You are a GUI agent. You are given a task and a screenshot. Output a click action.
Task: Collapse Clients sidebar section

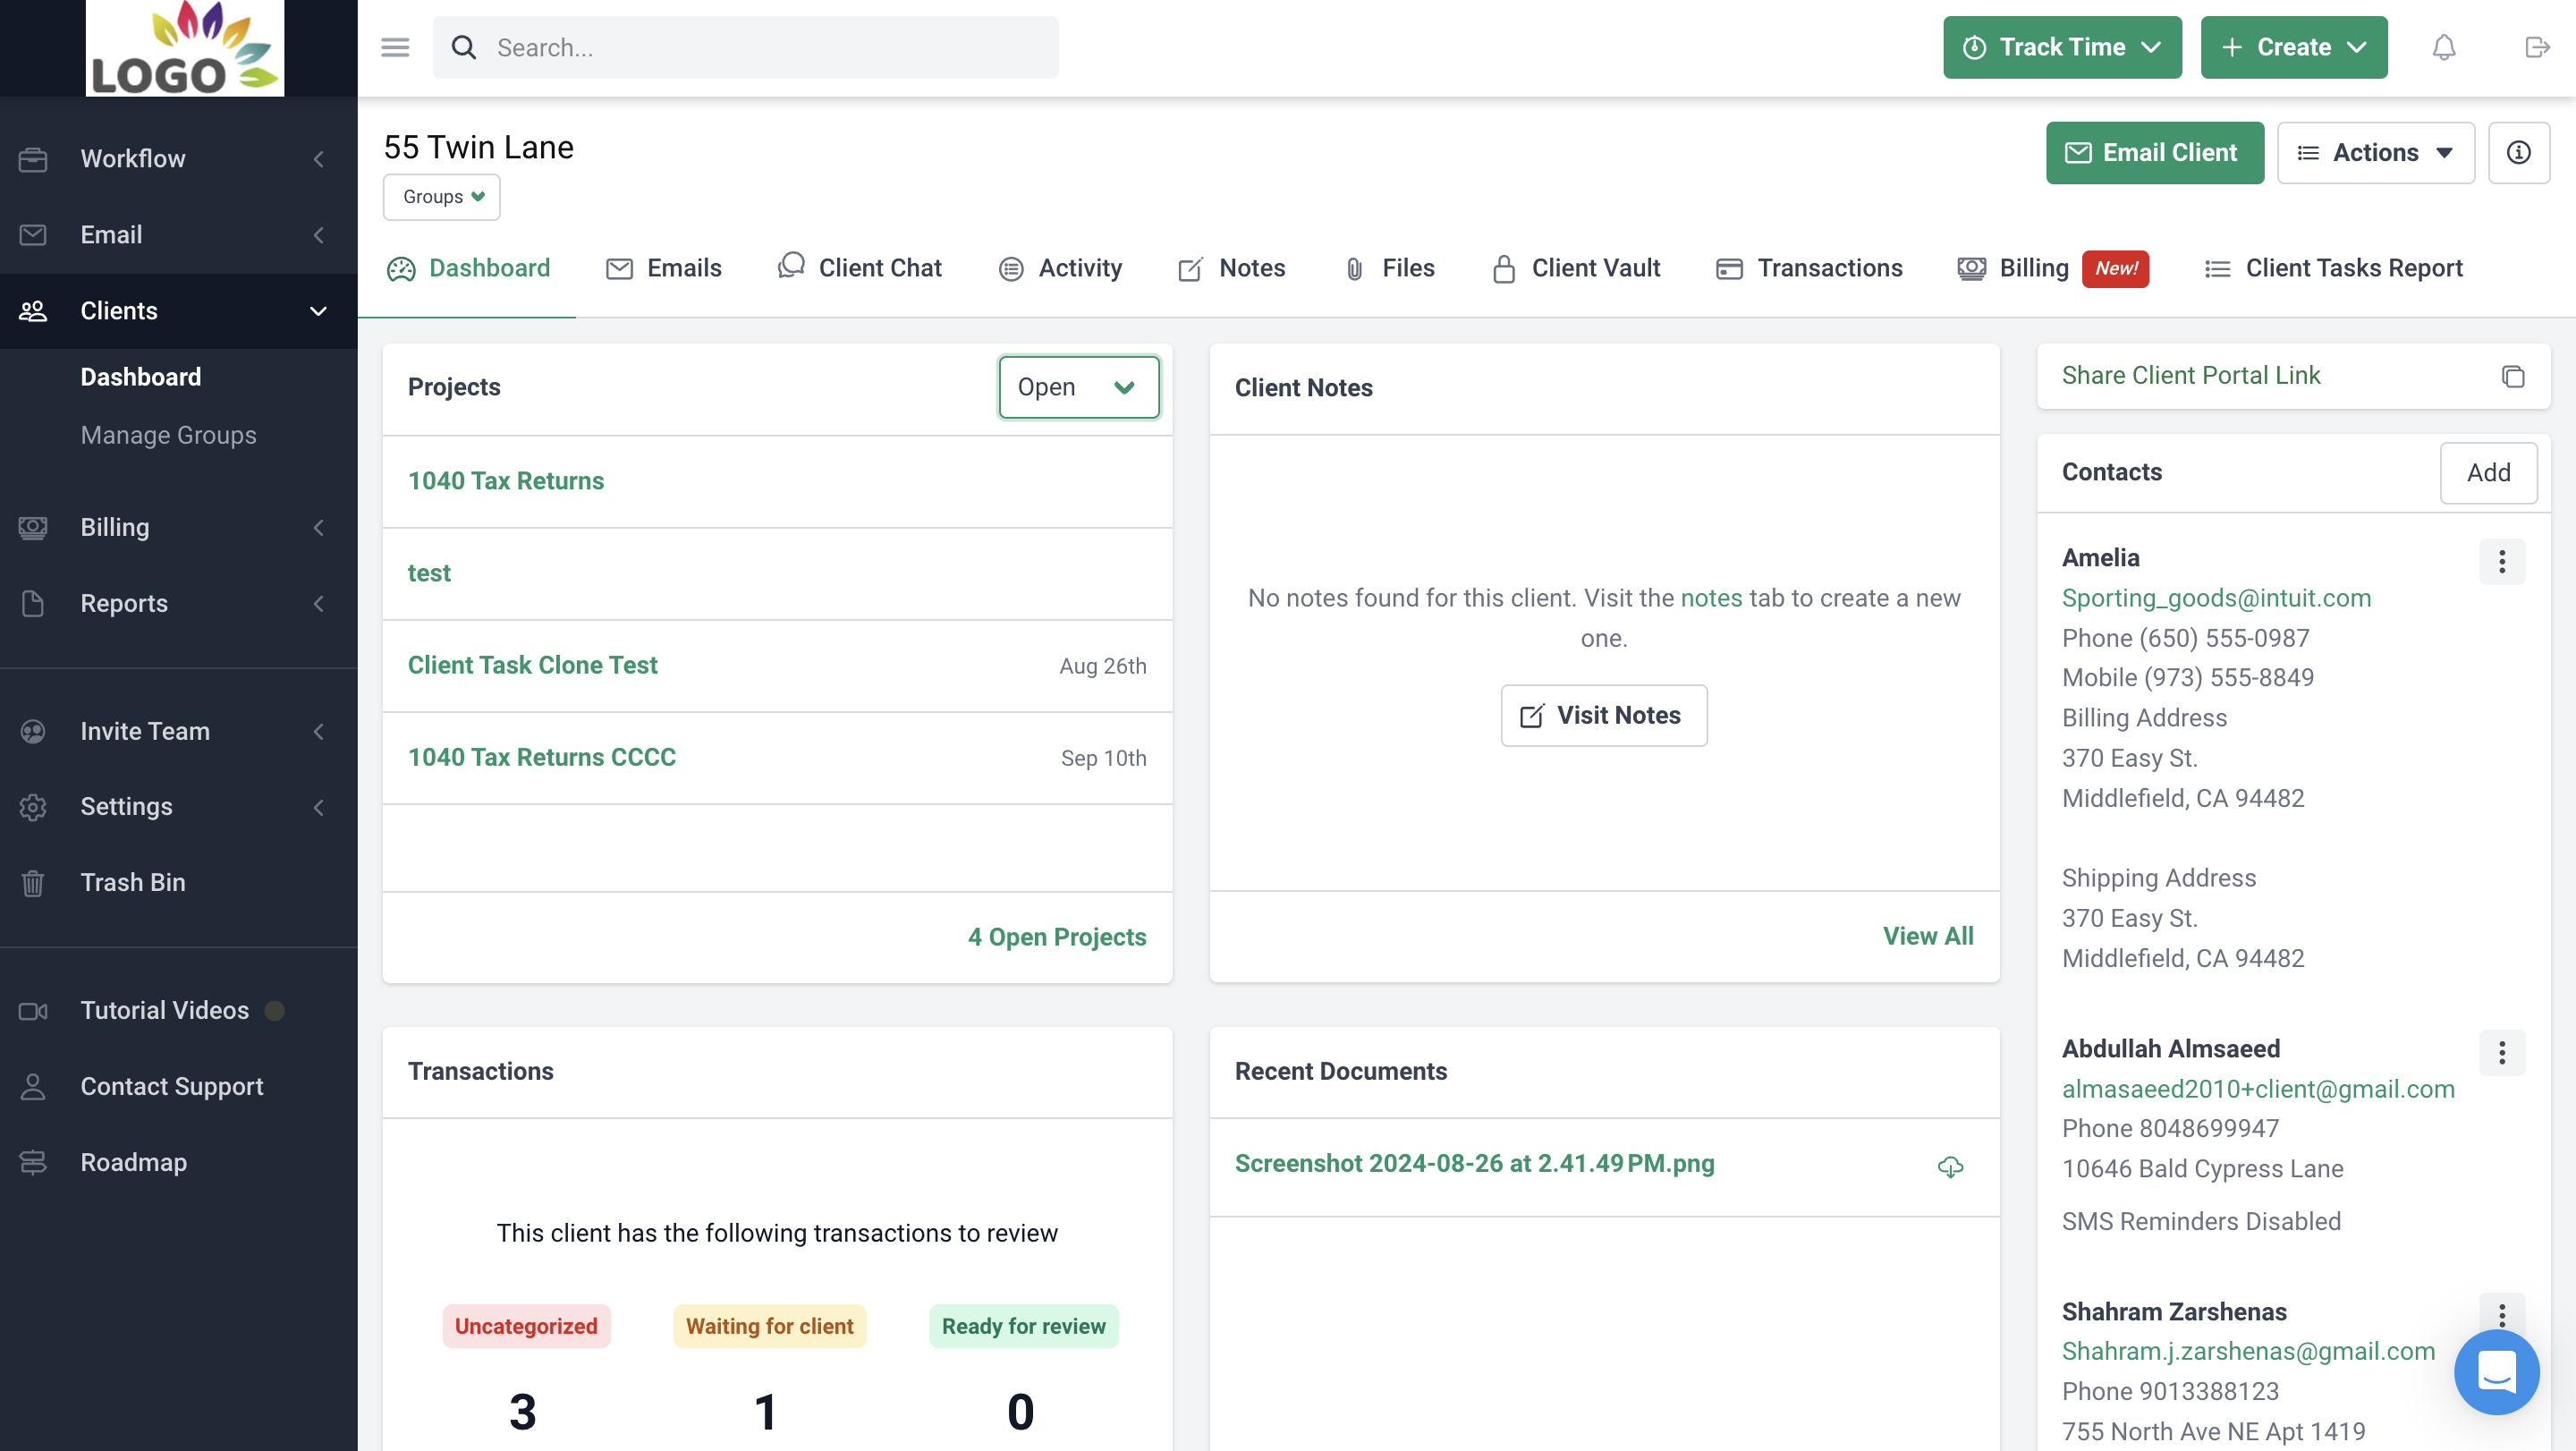pyautogui.click(x=178, y=310)
